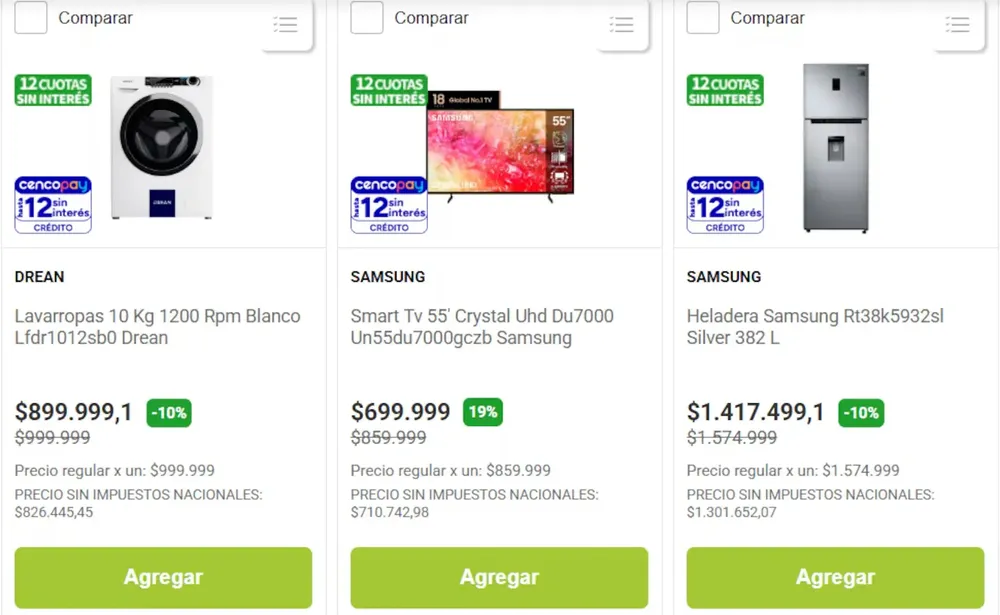Click 12 cuotas badge on Drean washer

pos(53,91)
